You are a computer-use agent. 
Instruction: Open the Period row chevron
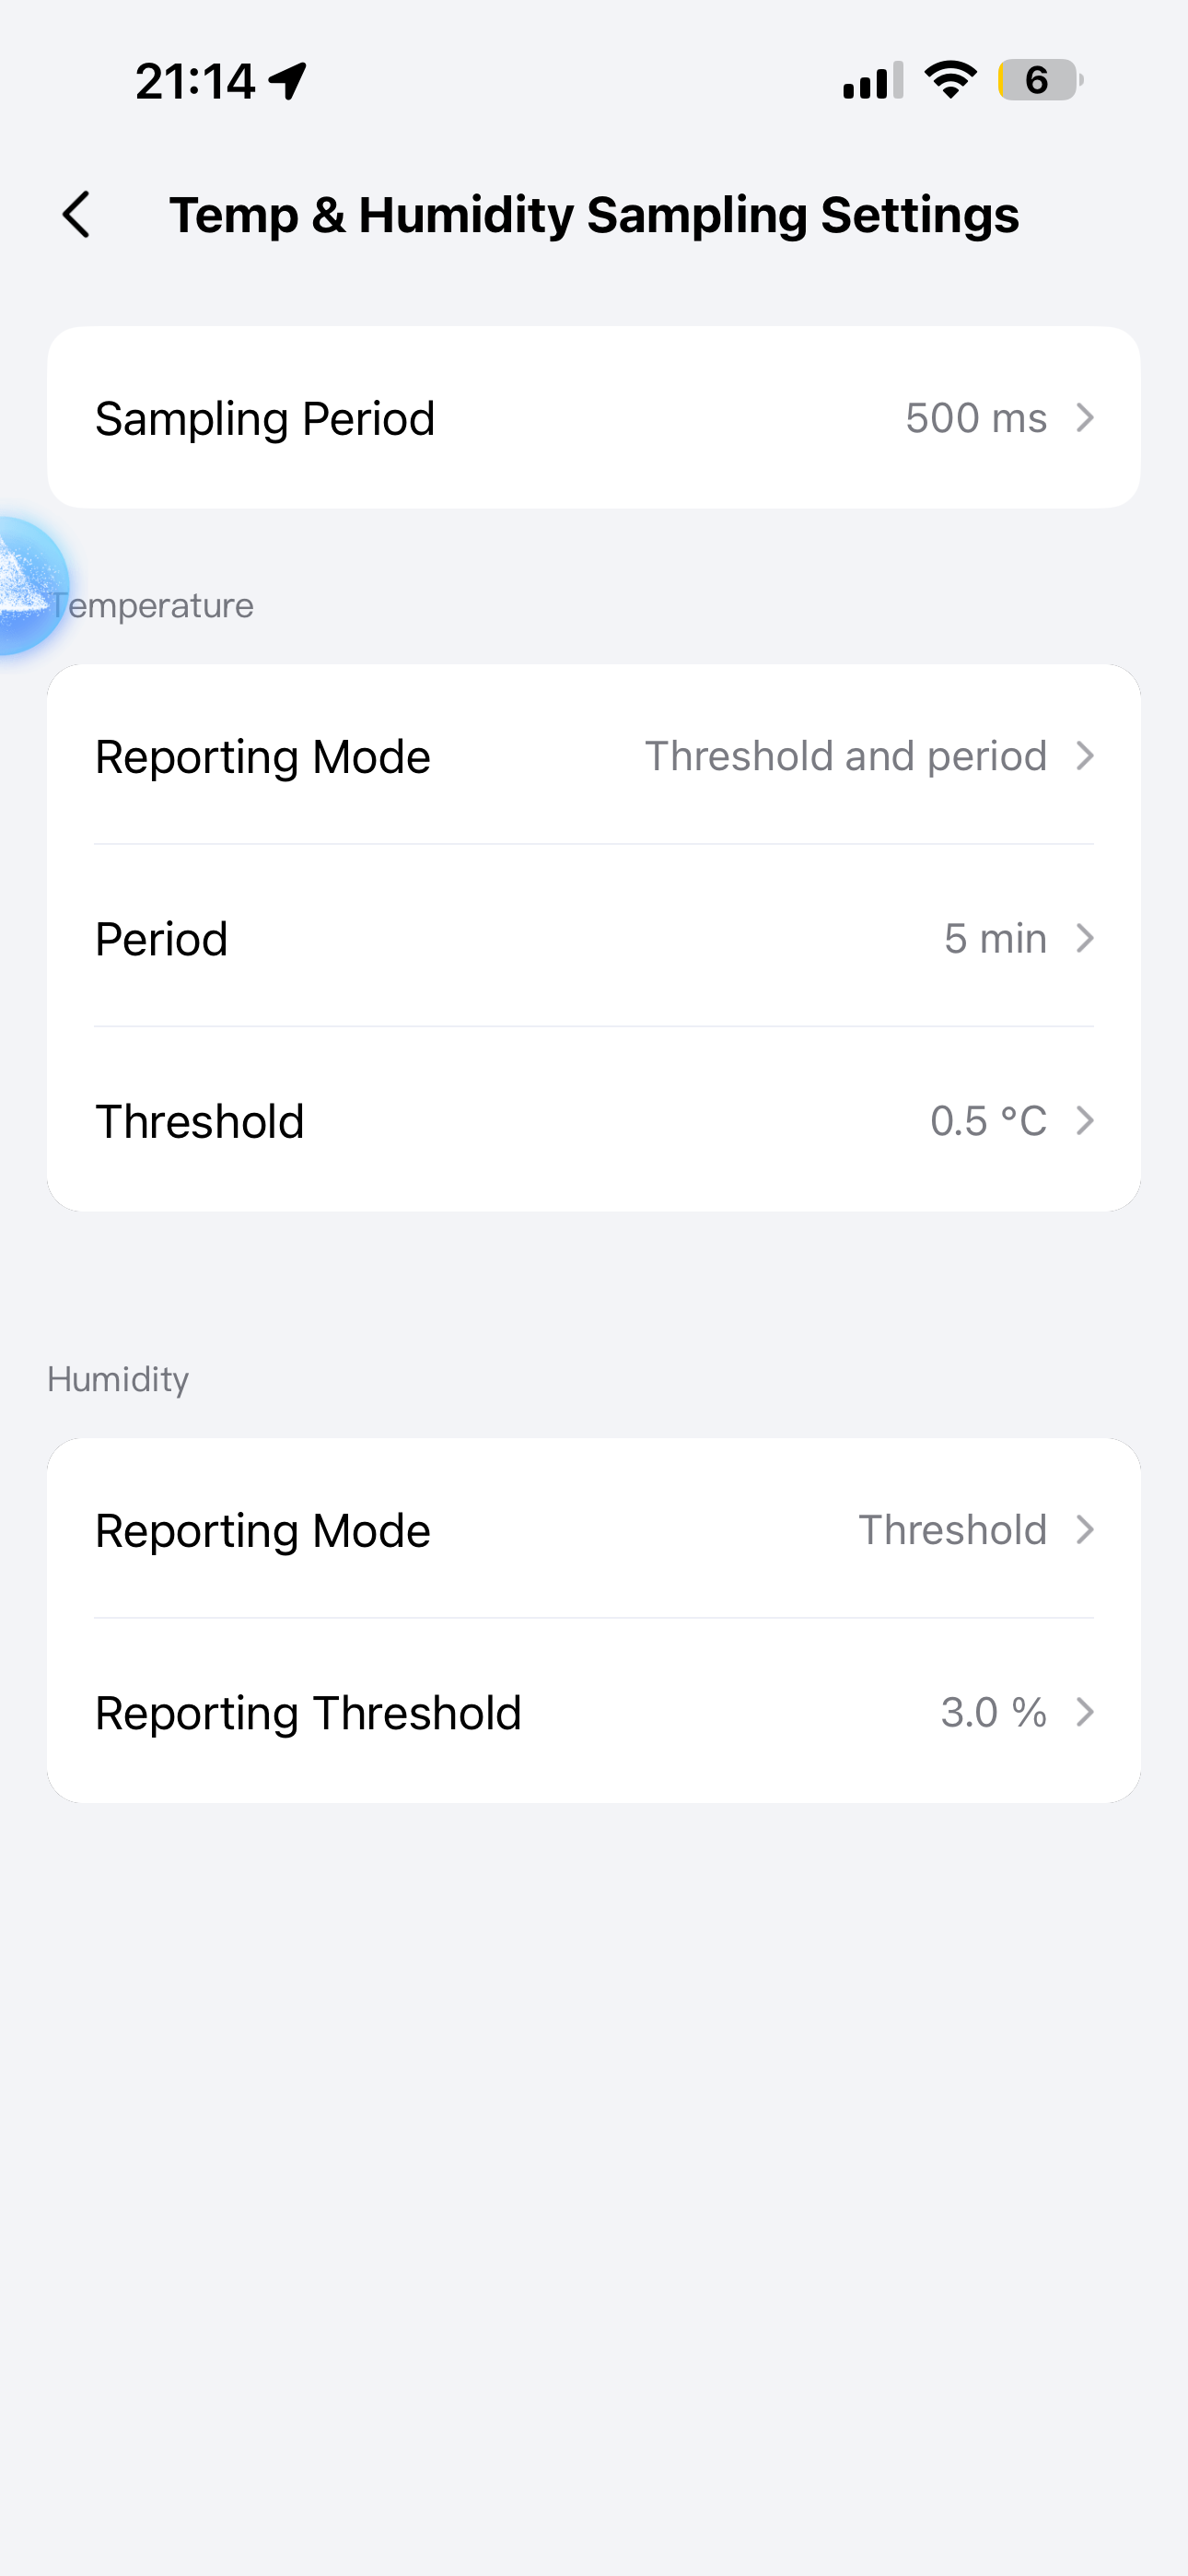1085,938
